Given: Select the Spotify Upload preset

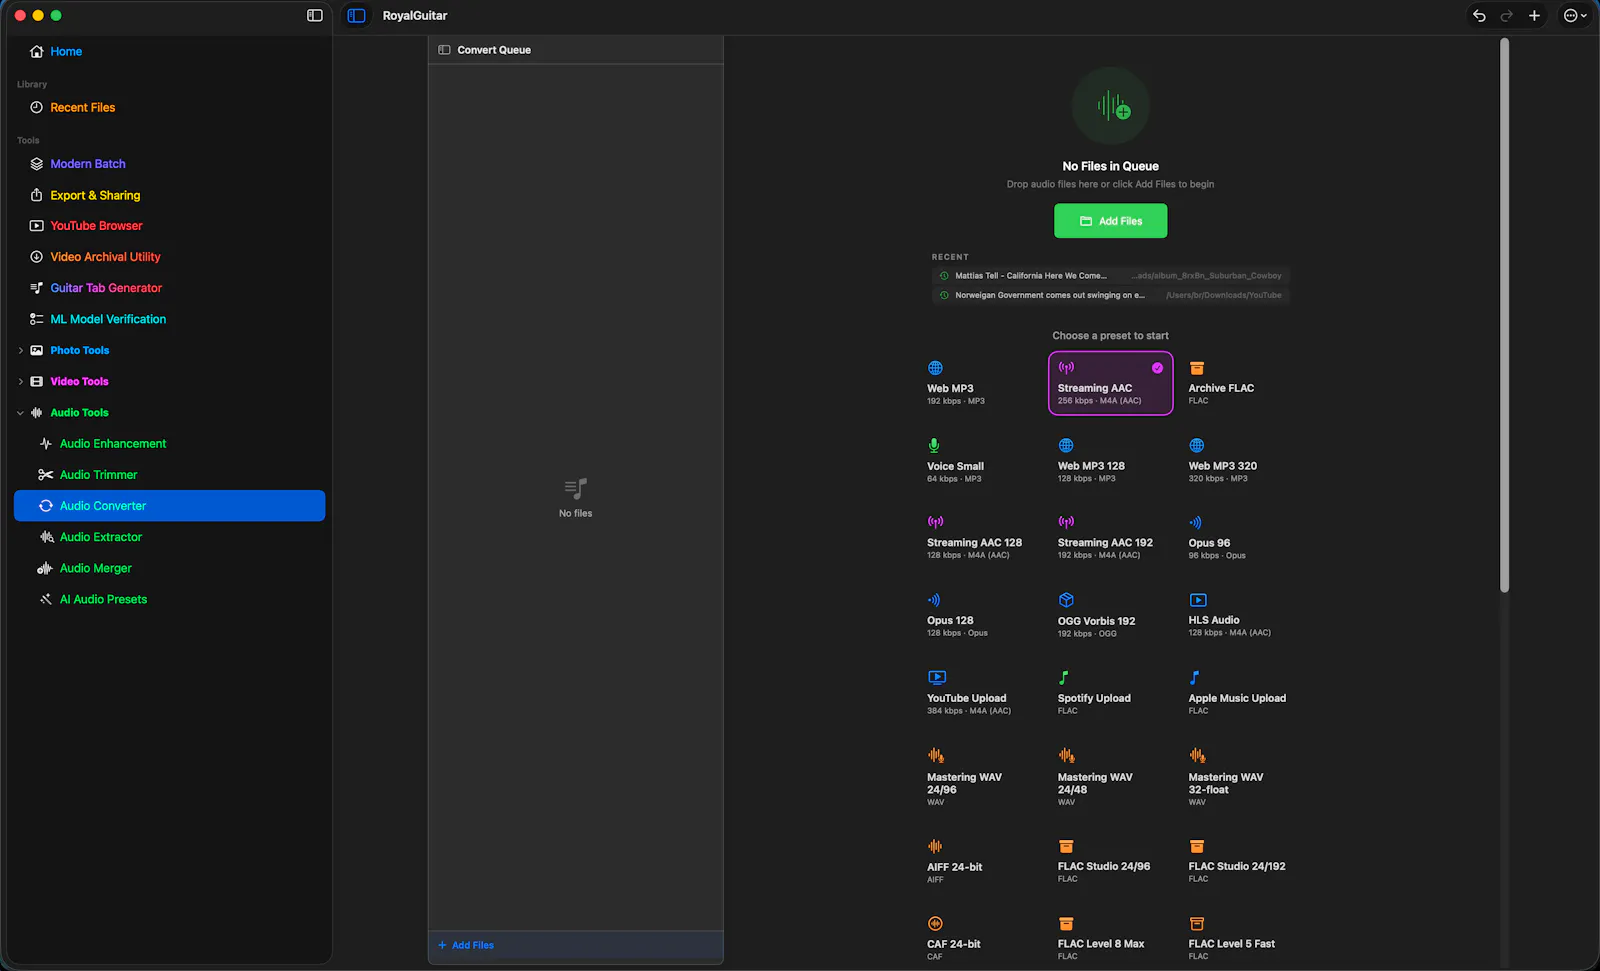Looking at the screenshot, I should pos(1110,693).
